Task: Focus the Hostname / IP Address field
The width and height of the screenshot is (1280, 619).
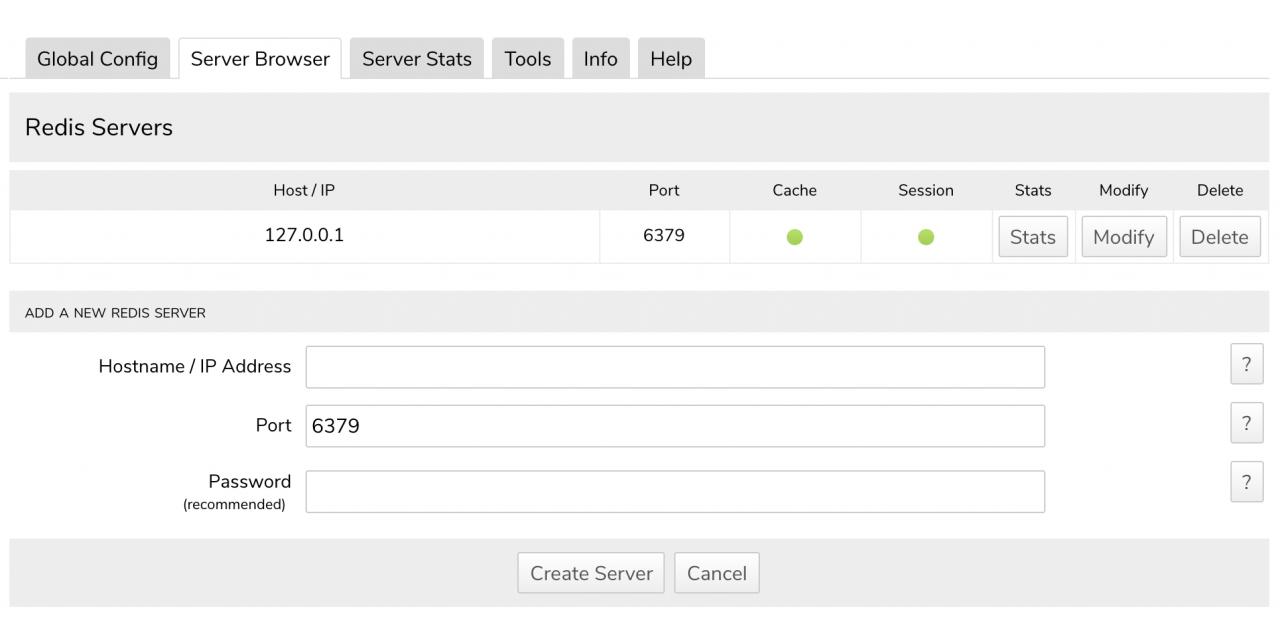Action: click(675, 367)
